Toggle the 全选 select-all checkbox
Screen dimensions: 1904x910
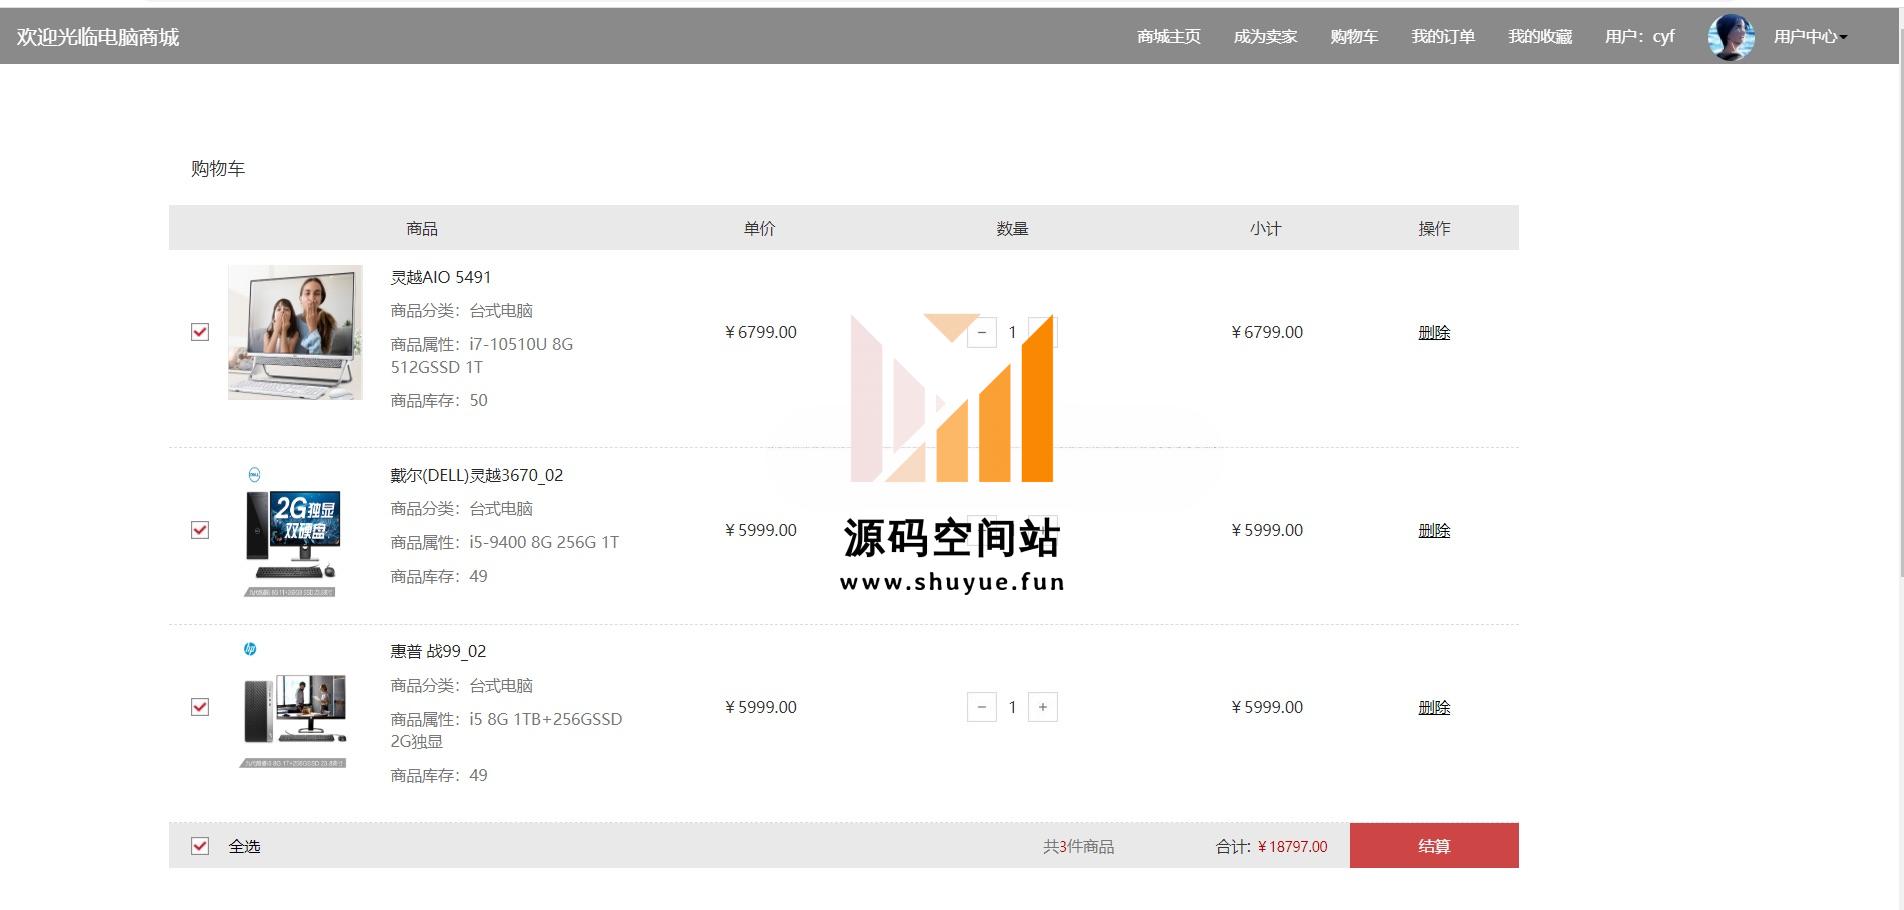click(200, 846)
